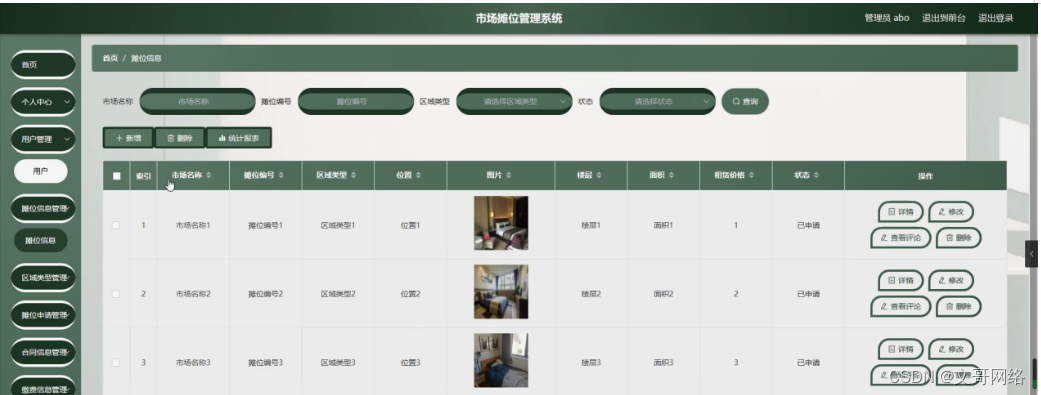Click the 位置1 cell

(410, 225)
